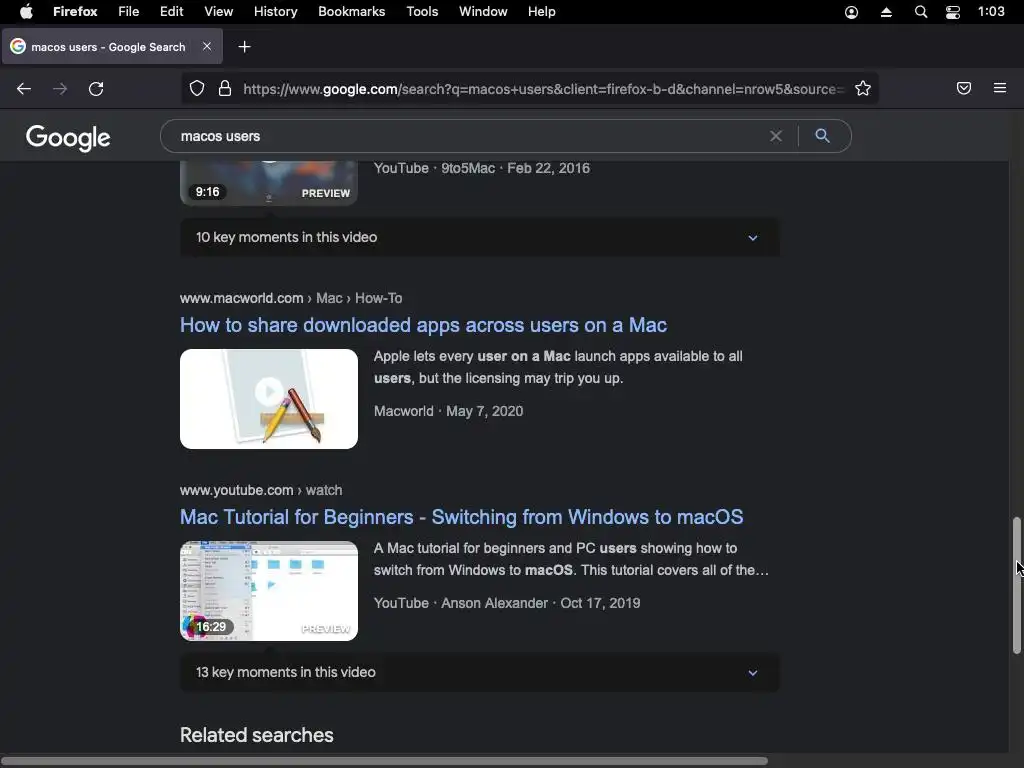Click the text Macworld · May 7, 2020

(448, 411)
